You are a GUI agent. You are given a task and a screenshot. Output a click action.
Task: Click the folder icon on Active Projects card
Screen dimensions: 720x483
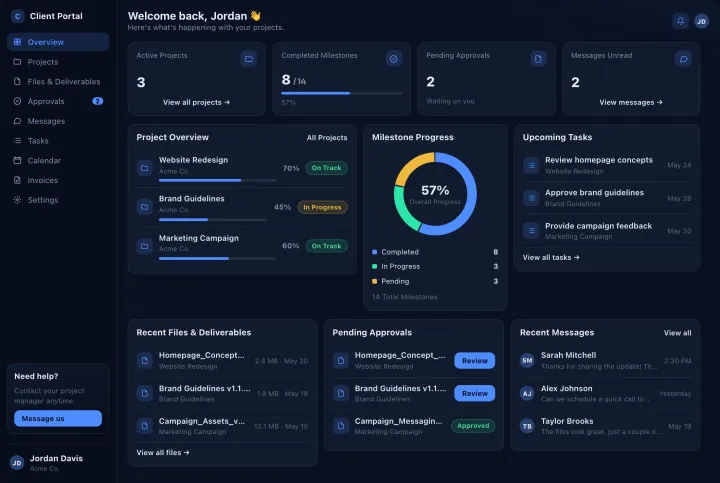pyautogui.click(x=248, y=59)
